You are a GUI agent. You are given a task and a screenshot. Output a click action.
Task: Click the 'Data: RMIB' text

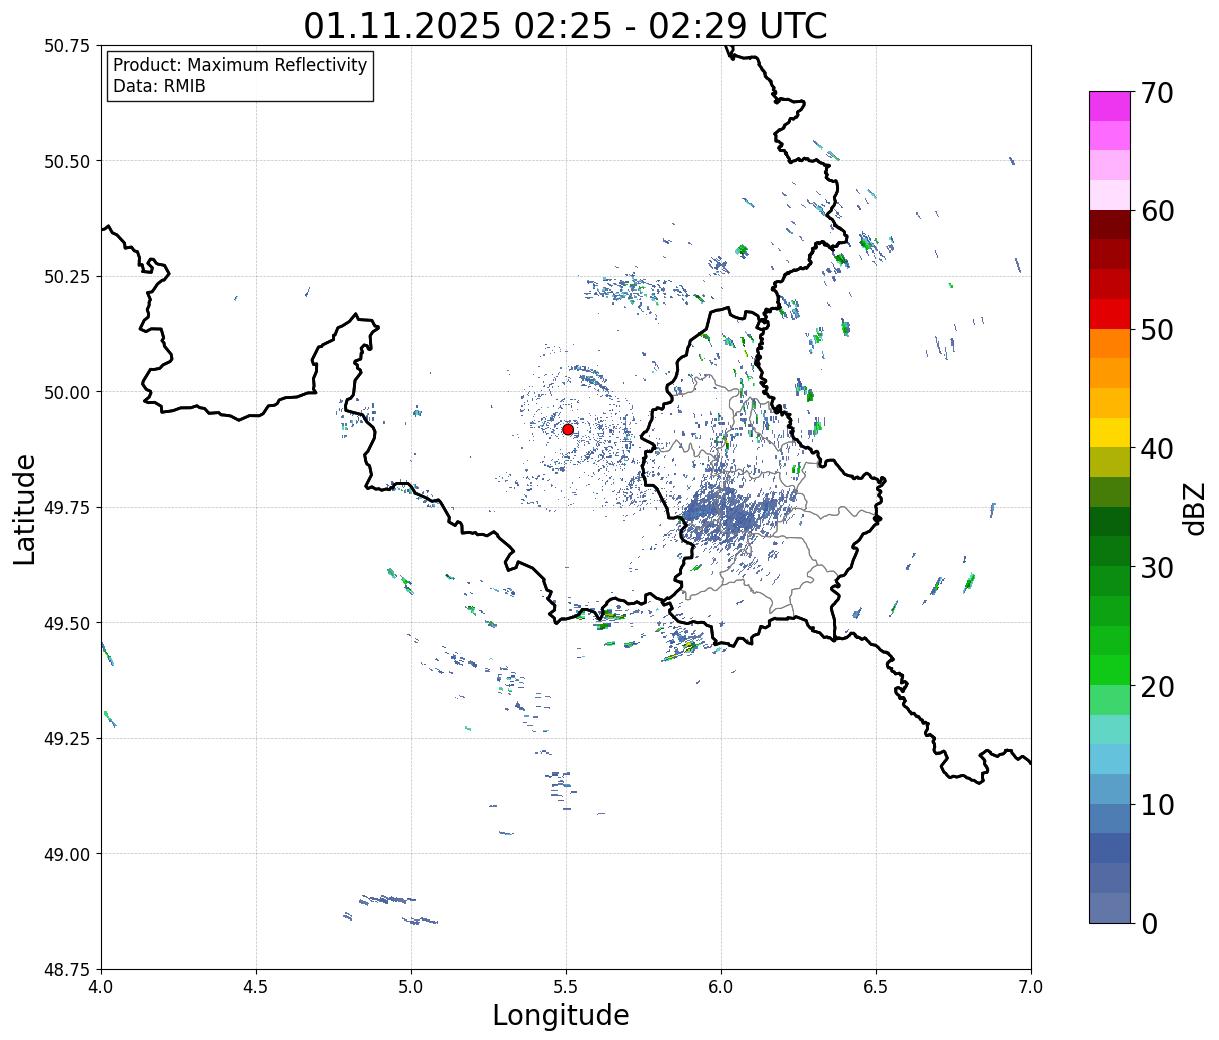[159, 86]
